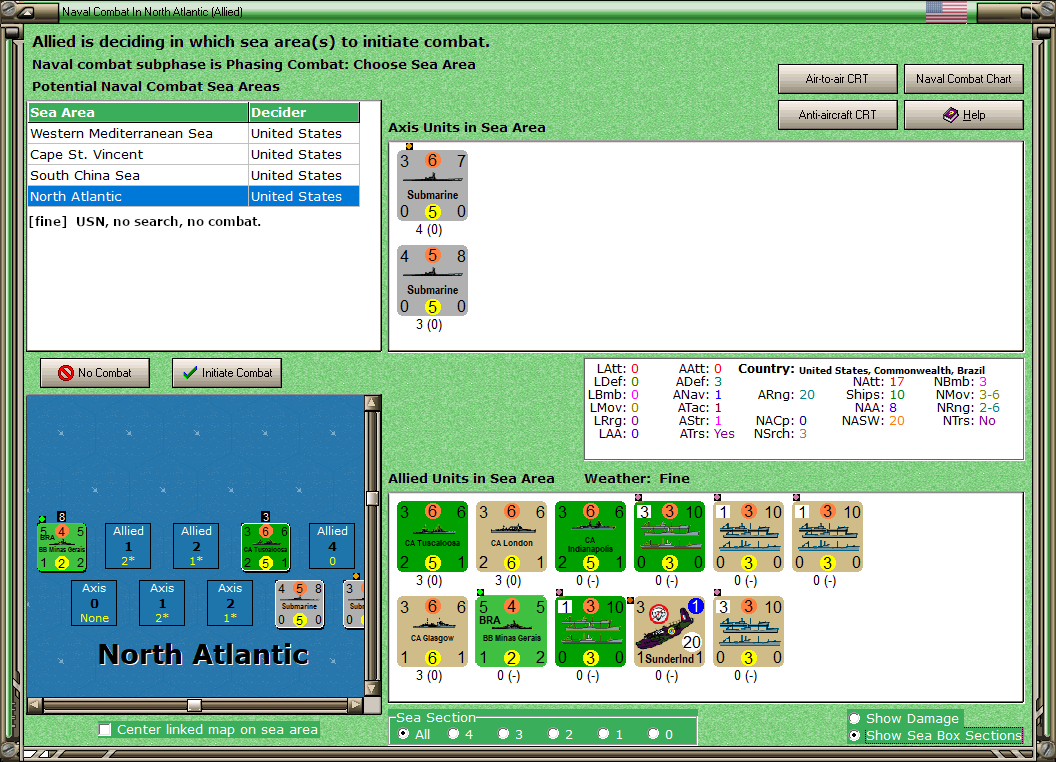
Task: Click the CA Glasgow cruiser counter
Action: point(432,631)
